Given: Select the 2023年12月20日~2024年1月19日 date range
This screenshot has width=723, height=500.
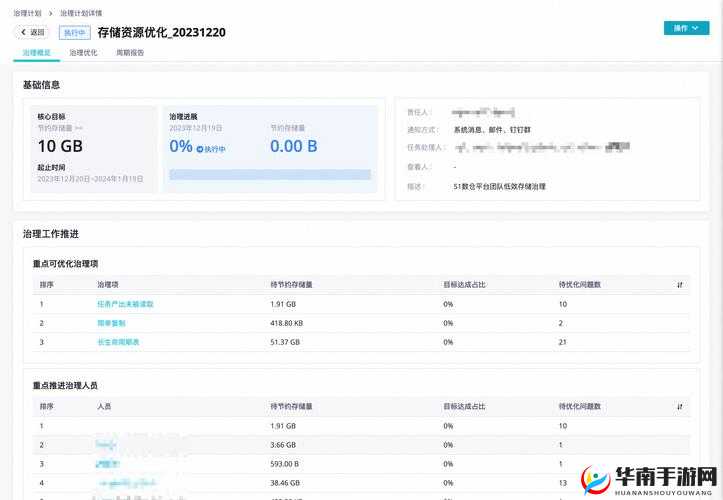Looking at the screenshot, I should click(x=90, y=179).
